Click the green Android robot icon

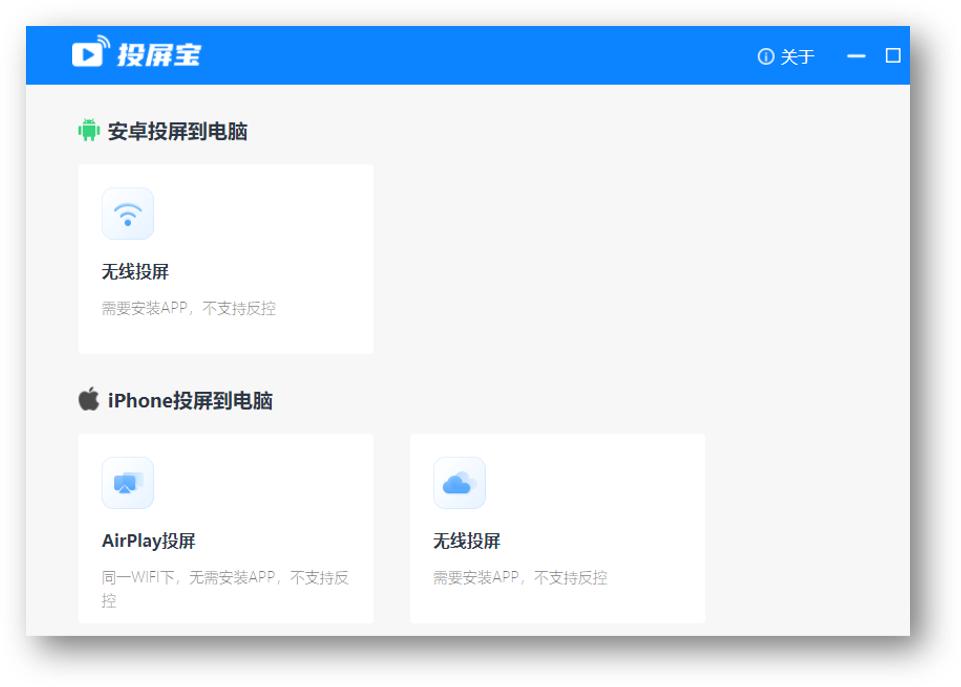[89, 128]
